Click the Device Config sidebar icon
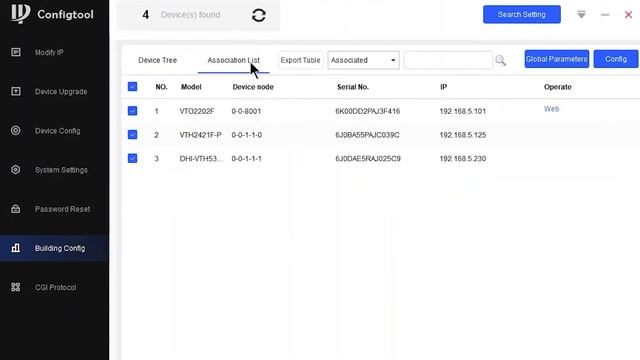 click(x=16, y=131)
